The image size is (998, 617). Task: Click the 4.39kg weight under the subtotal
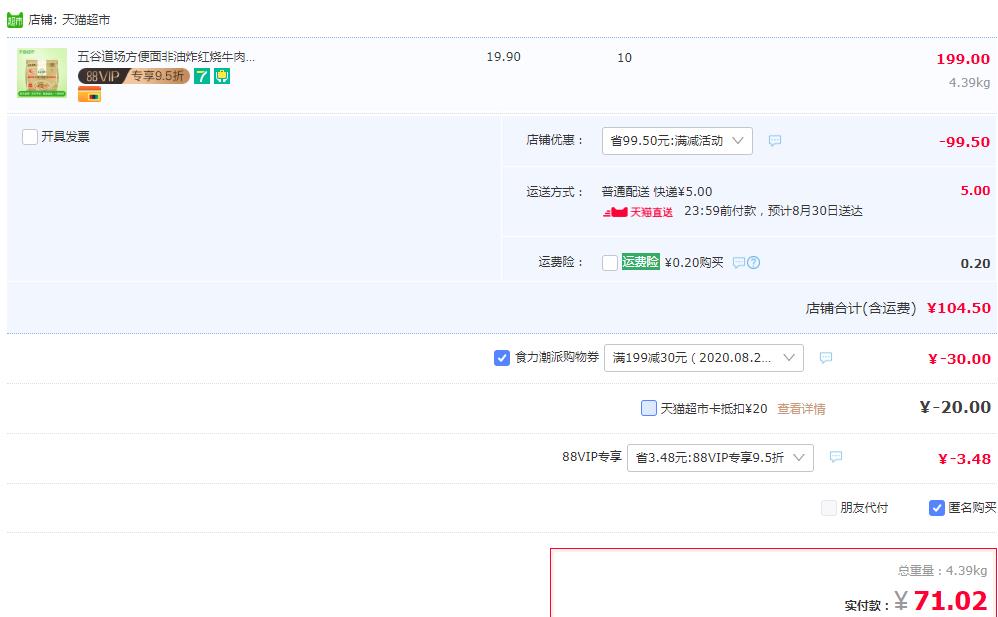coord(969,83)
